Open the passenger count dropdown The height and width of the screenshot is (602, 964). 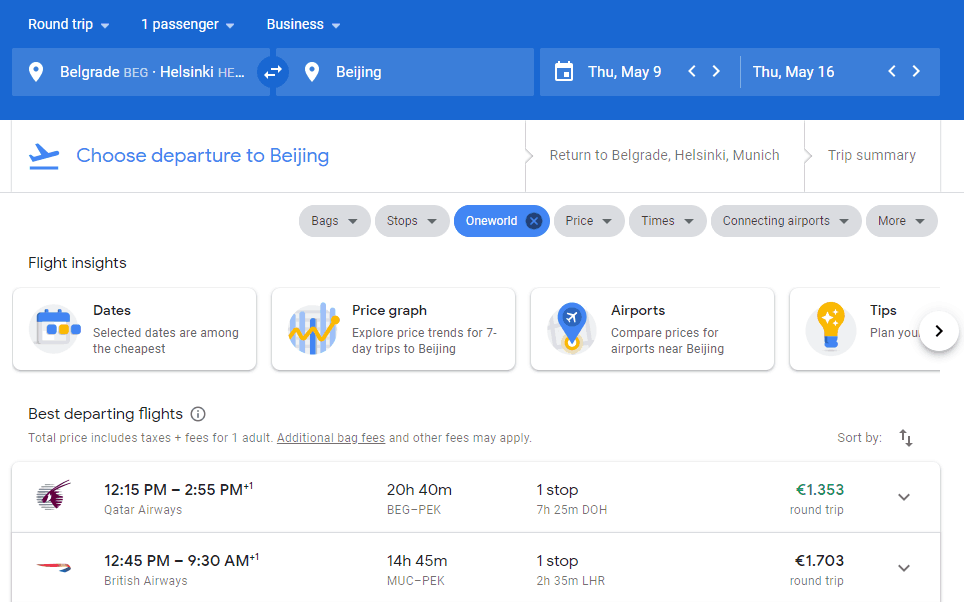pos(188,24)
